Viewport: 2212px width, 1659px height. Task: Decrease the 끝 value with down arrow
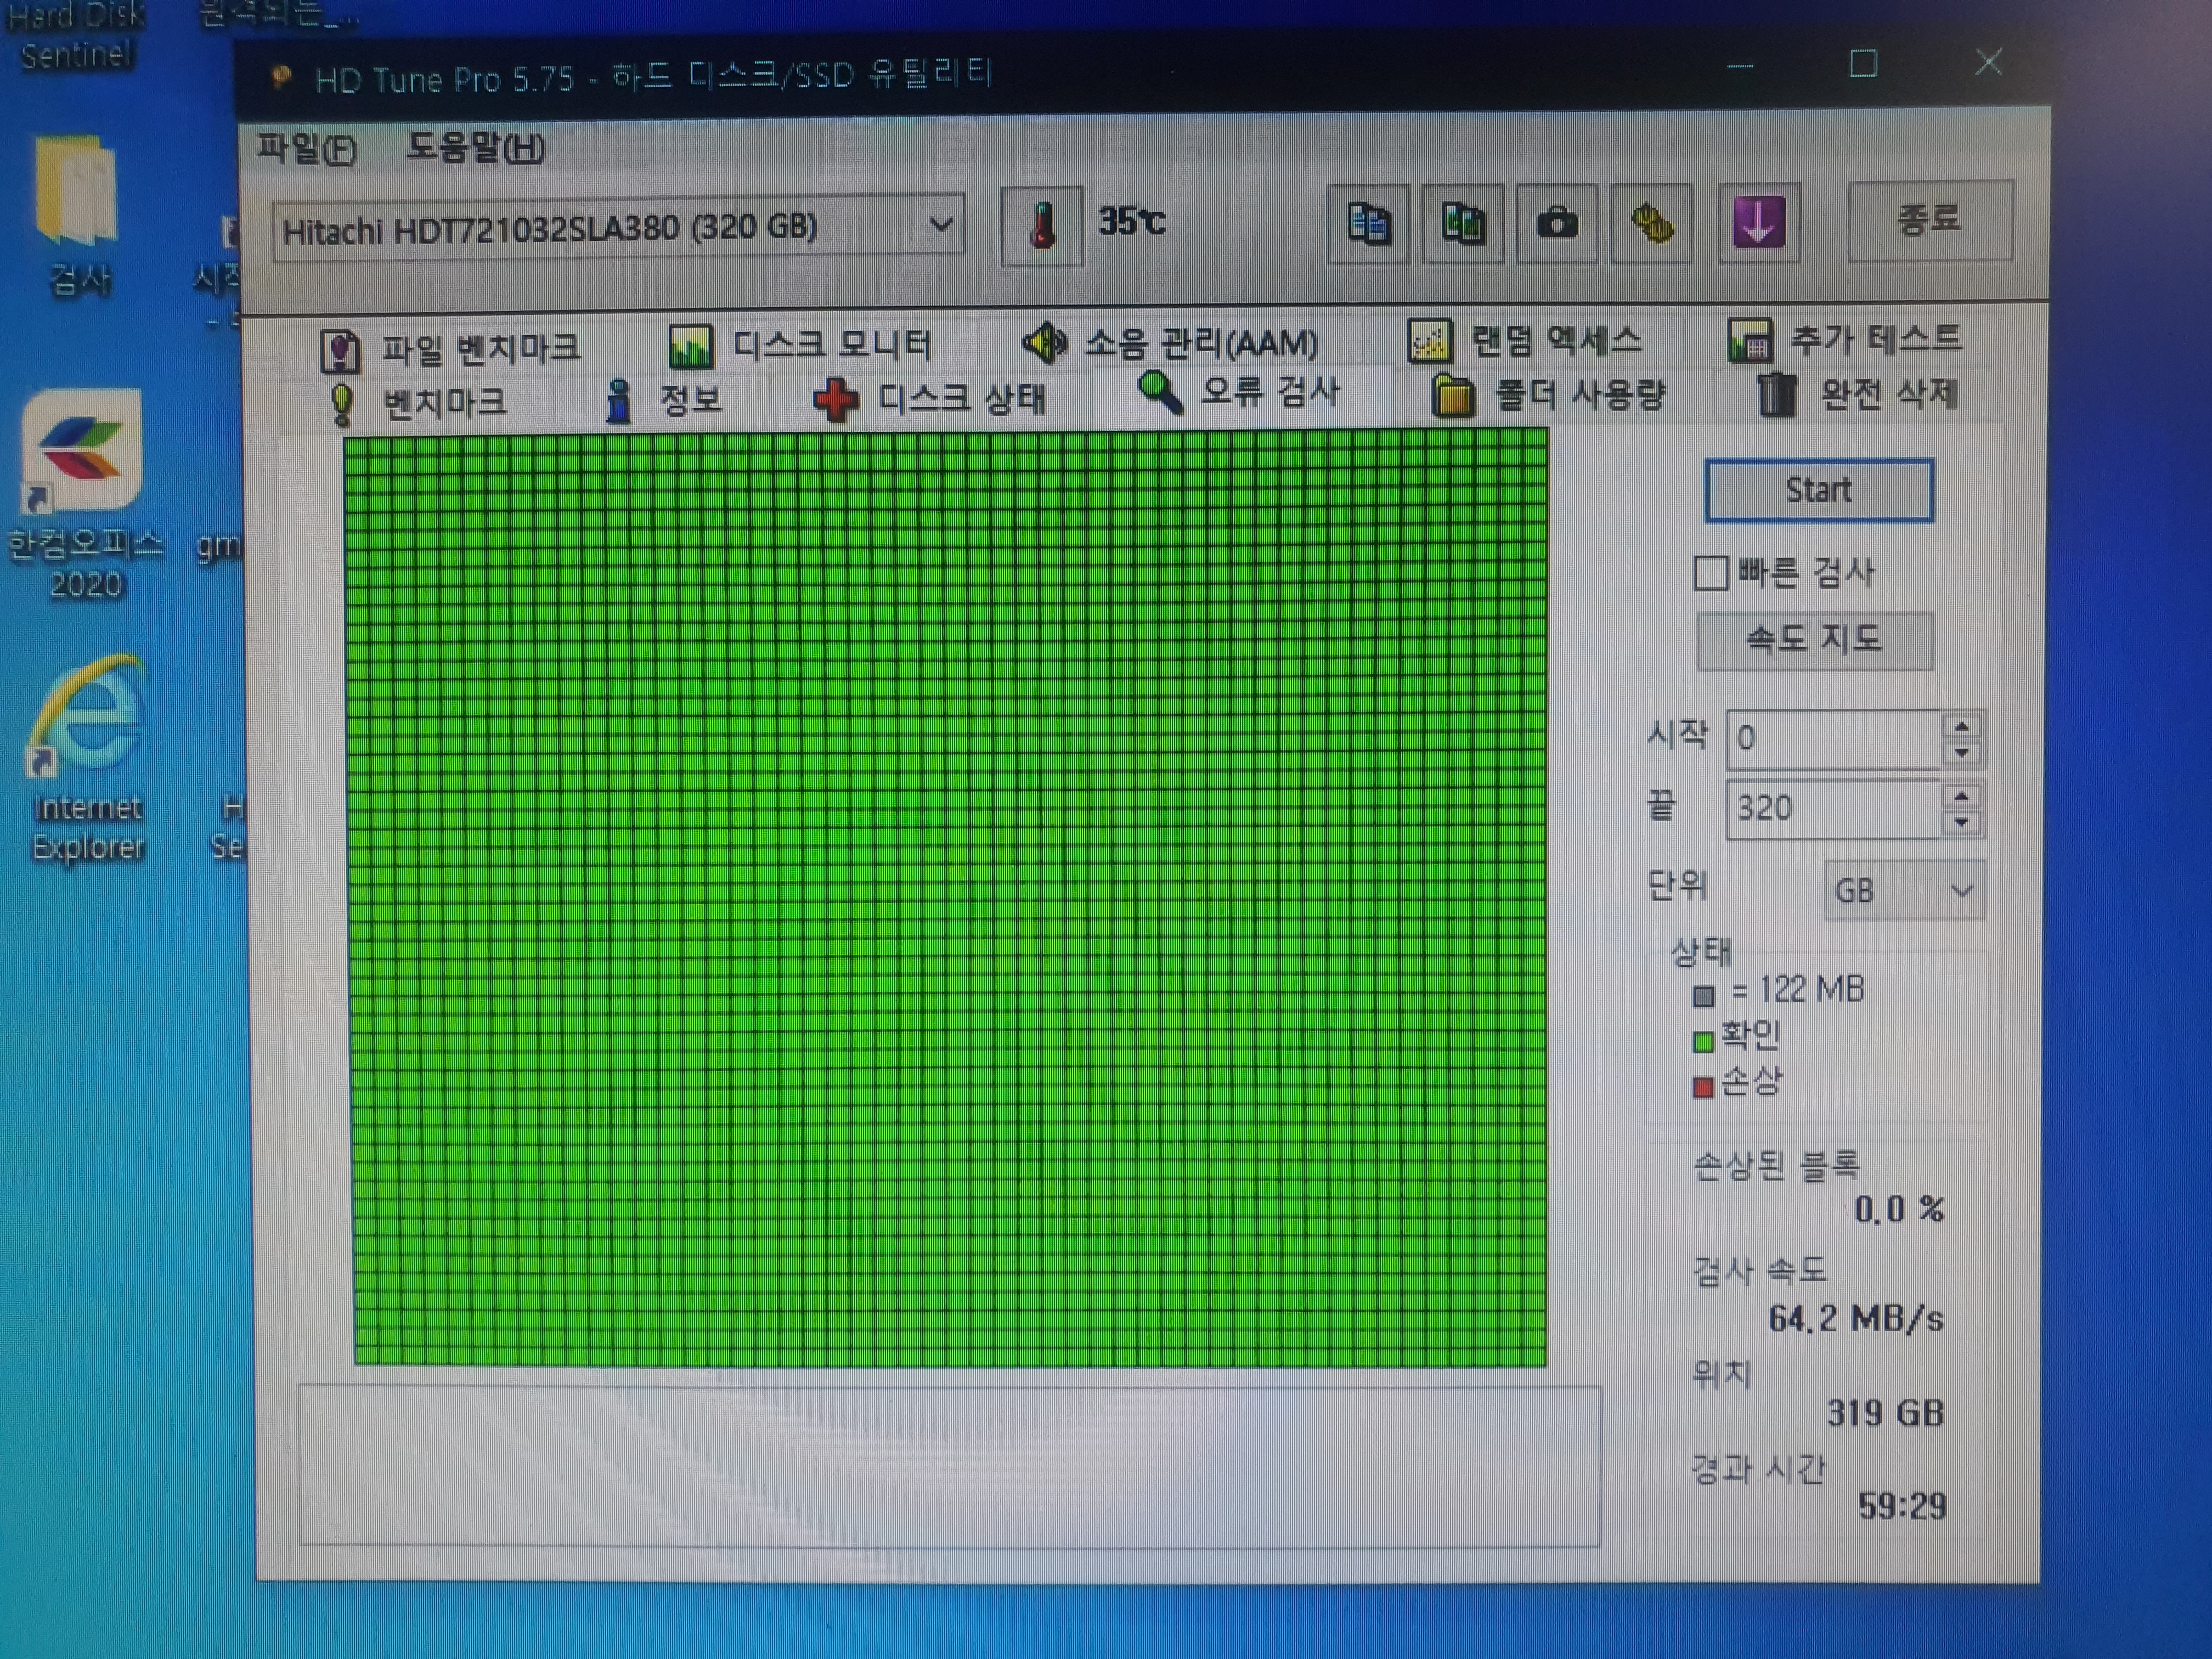point(1962,823)
